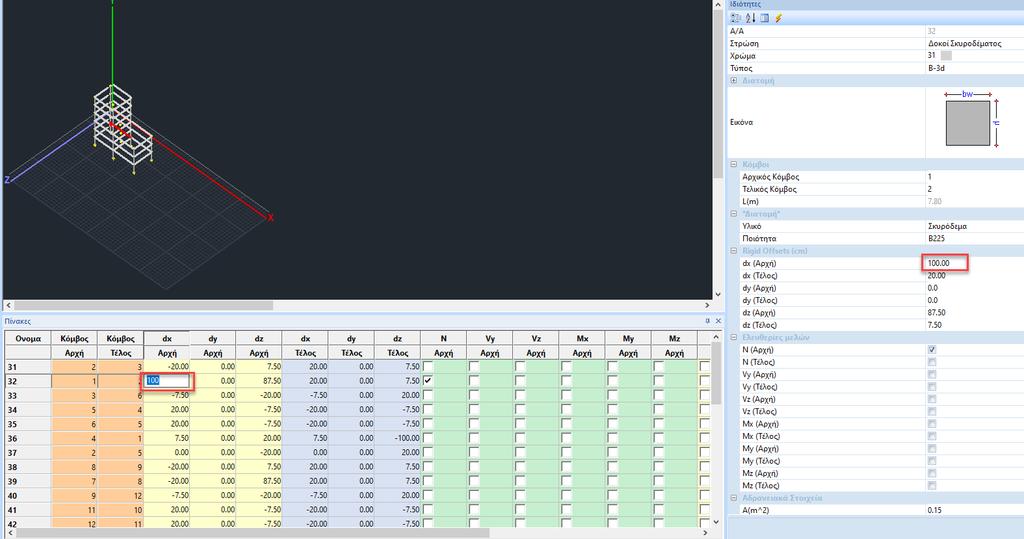The height and width of the screenshot is (539, 1024).
Task: Click the first dx column header
Action: pos(167,338)
